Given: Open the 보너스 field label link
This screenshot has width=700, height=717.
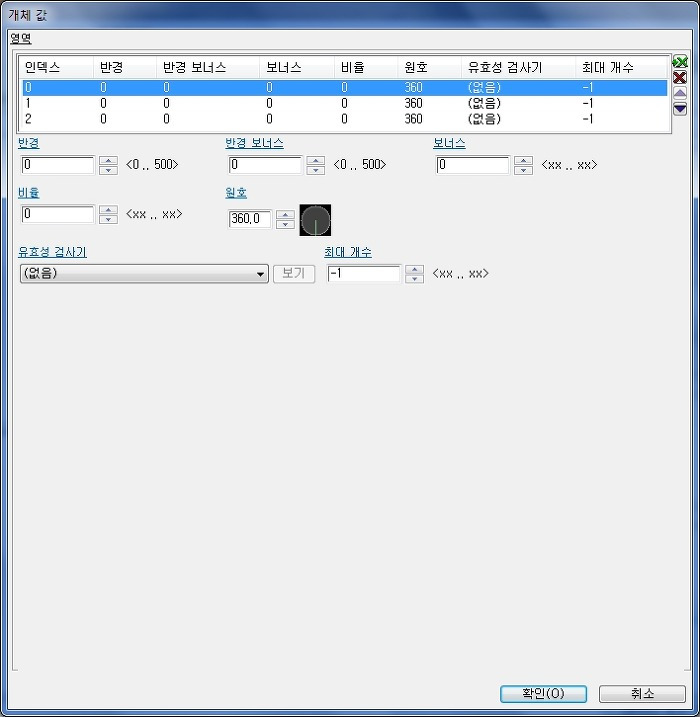Looking at the screenshot, I should pos(449,143).
